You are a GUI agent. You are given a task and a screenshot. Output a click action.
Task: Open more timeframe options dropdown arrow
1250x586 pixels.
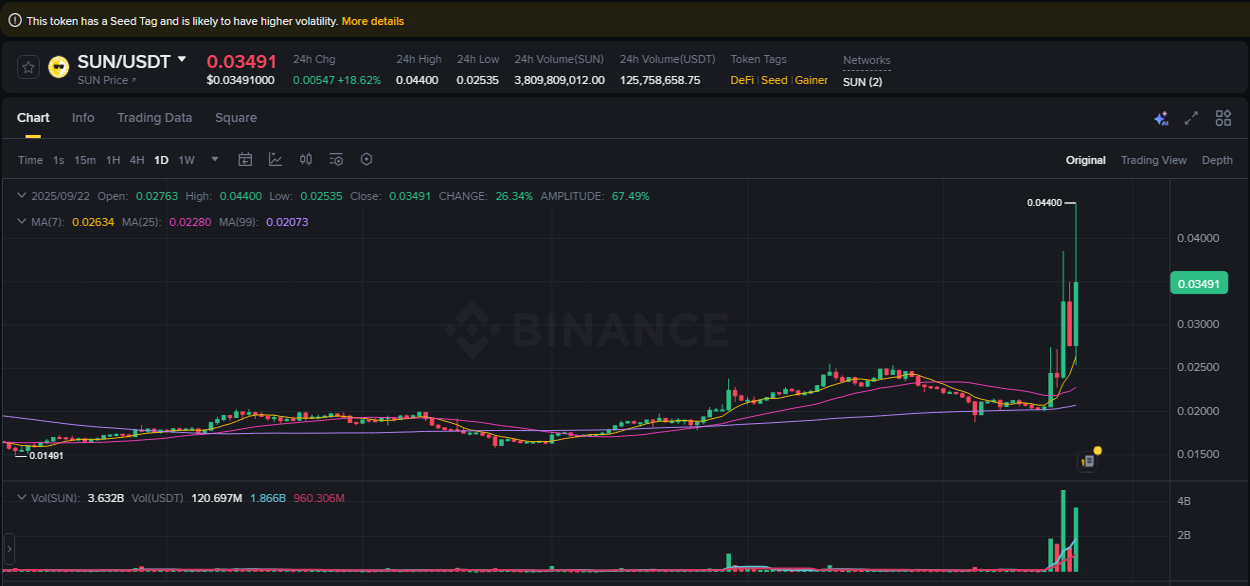pyautogui.click(x=214, y=159)
